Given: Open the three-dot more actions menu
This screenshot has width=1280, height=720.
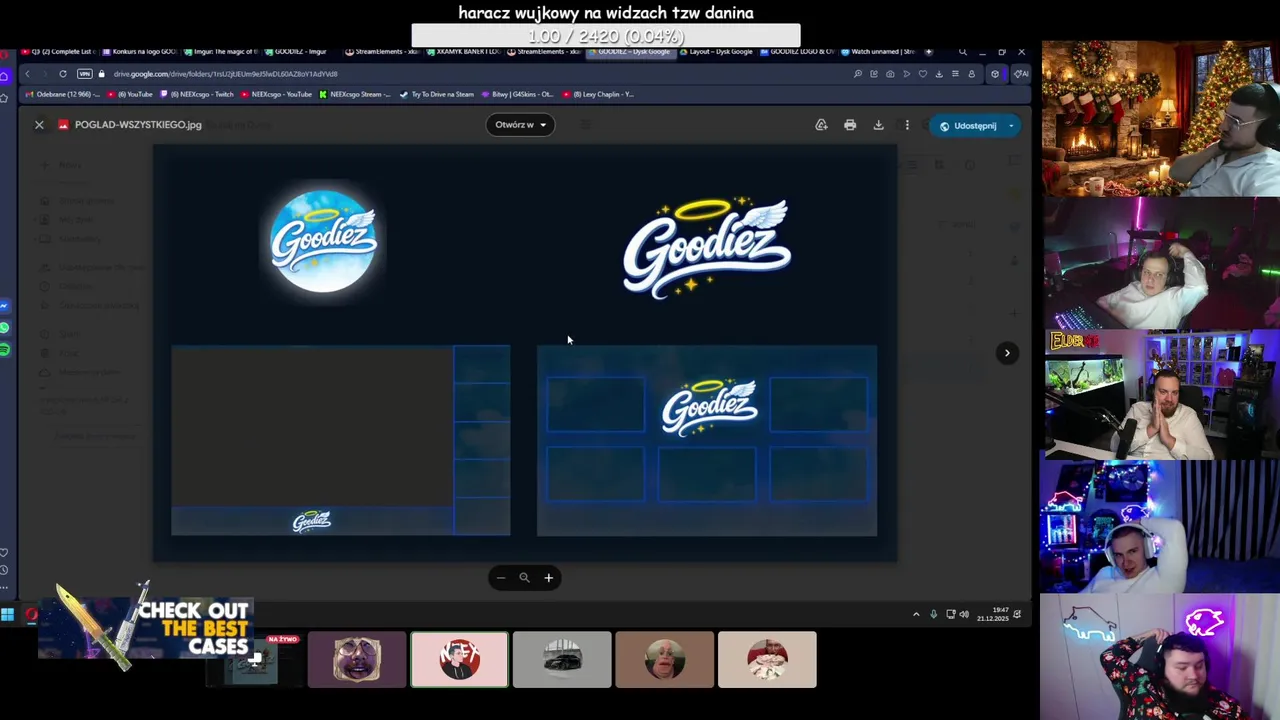Looking at the screenshot, I should tap(907, 125).
